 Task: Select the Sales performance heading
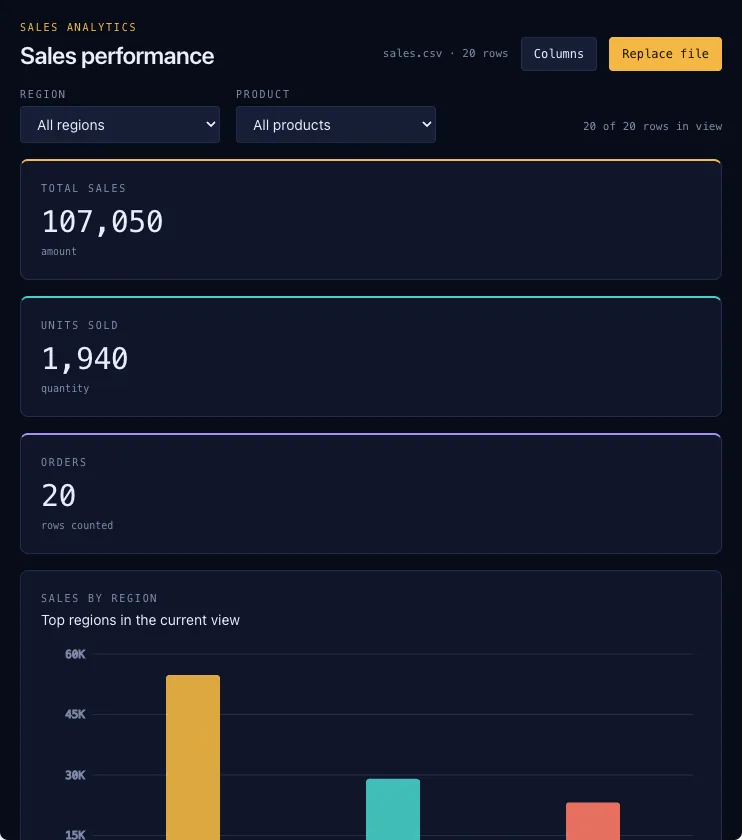point(117,56)
